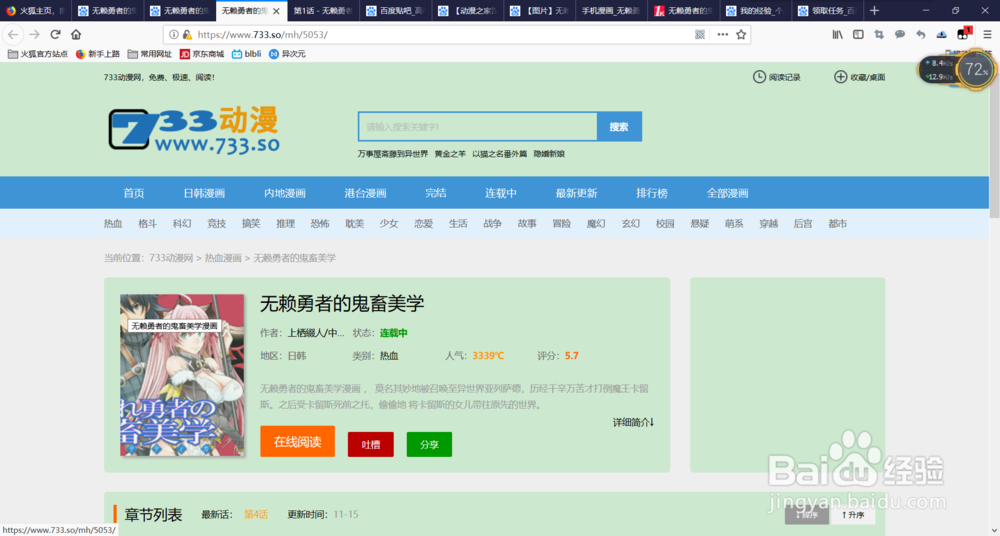Reload the page with the refresh icon
1000x536 pixels.
click(55, 34)
